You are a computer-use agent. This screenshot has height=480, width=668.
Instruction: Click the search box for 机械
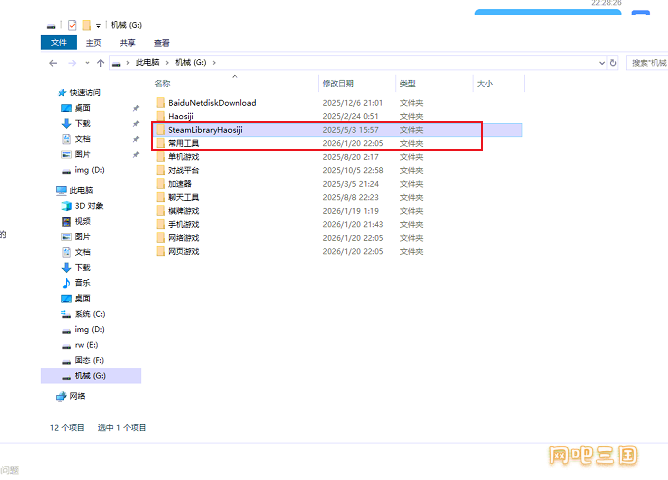point(648,63)
